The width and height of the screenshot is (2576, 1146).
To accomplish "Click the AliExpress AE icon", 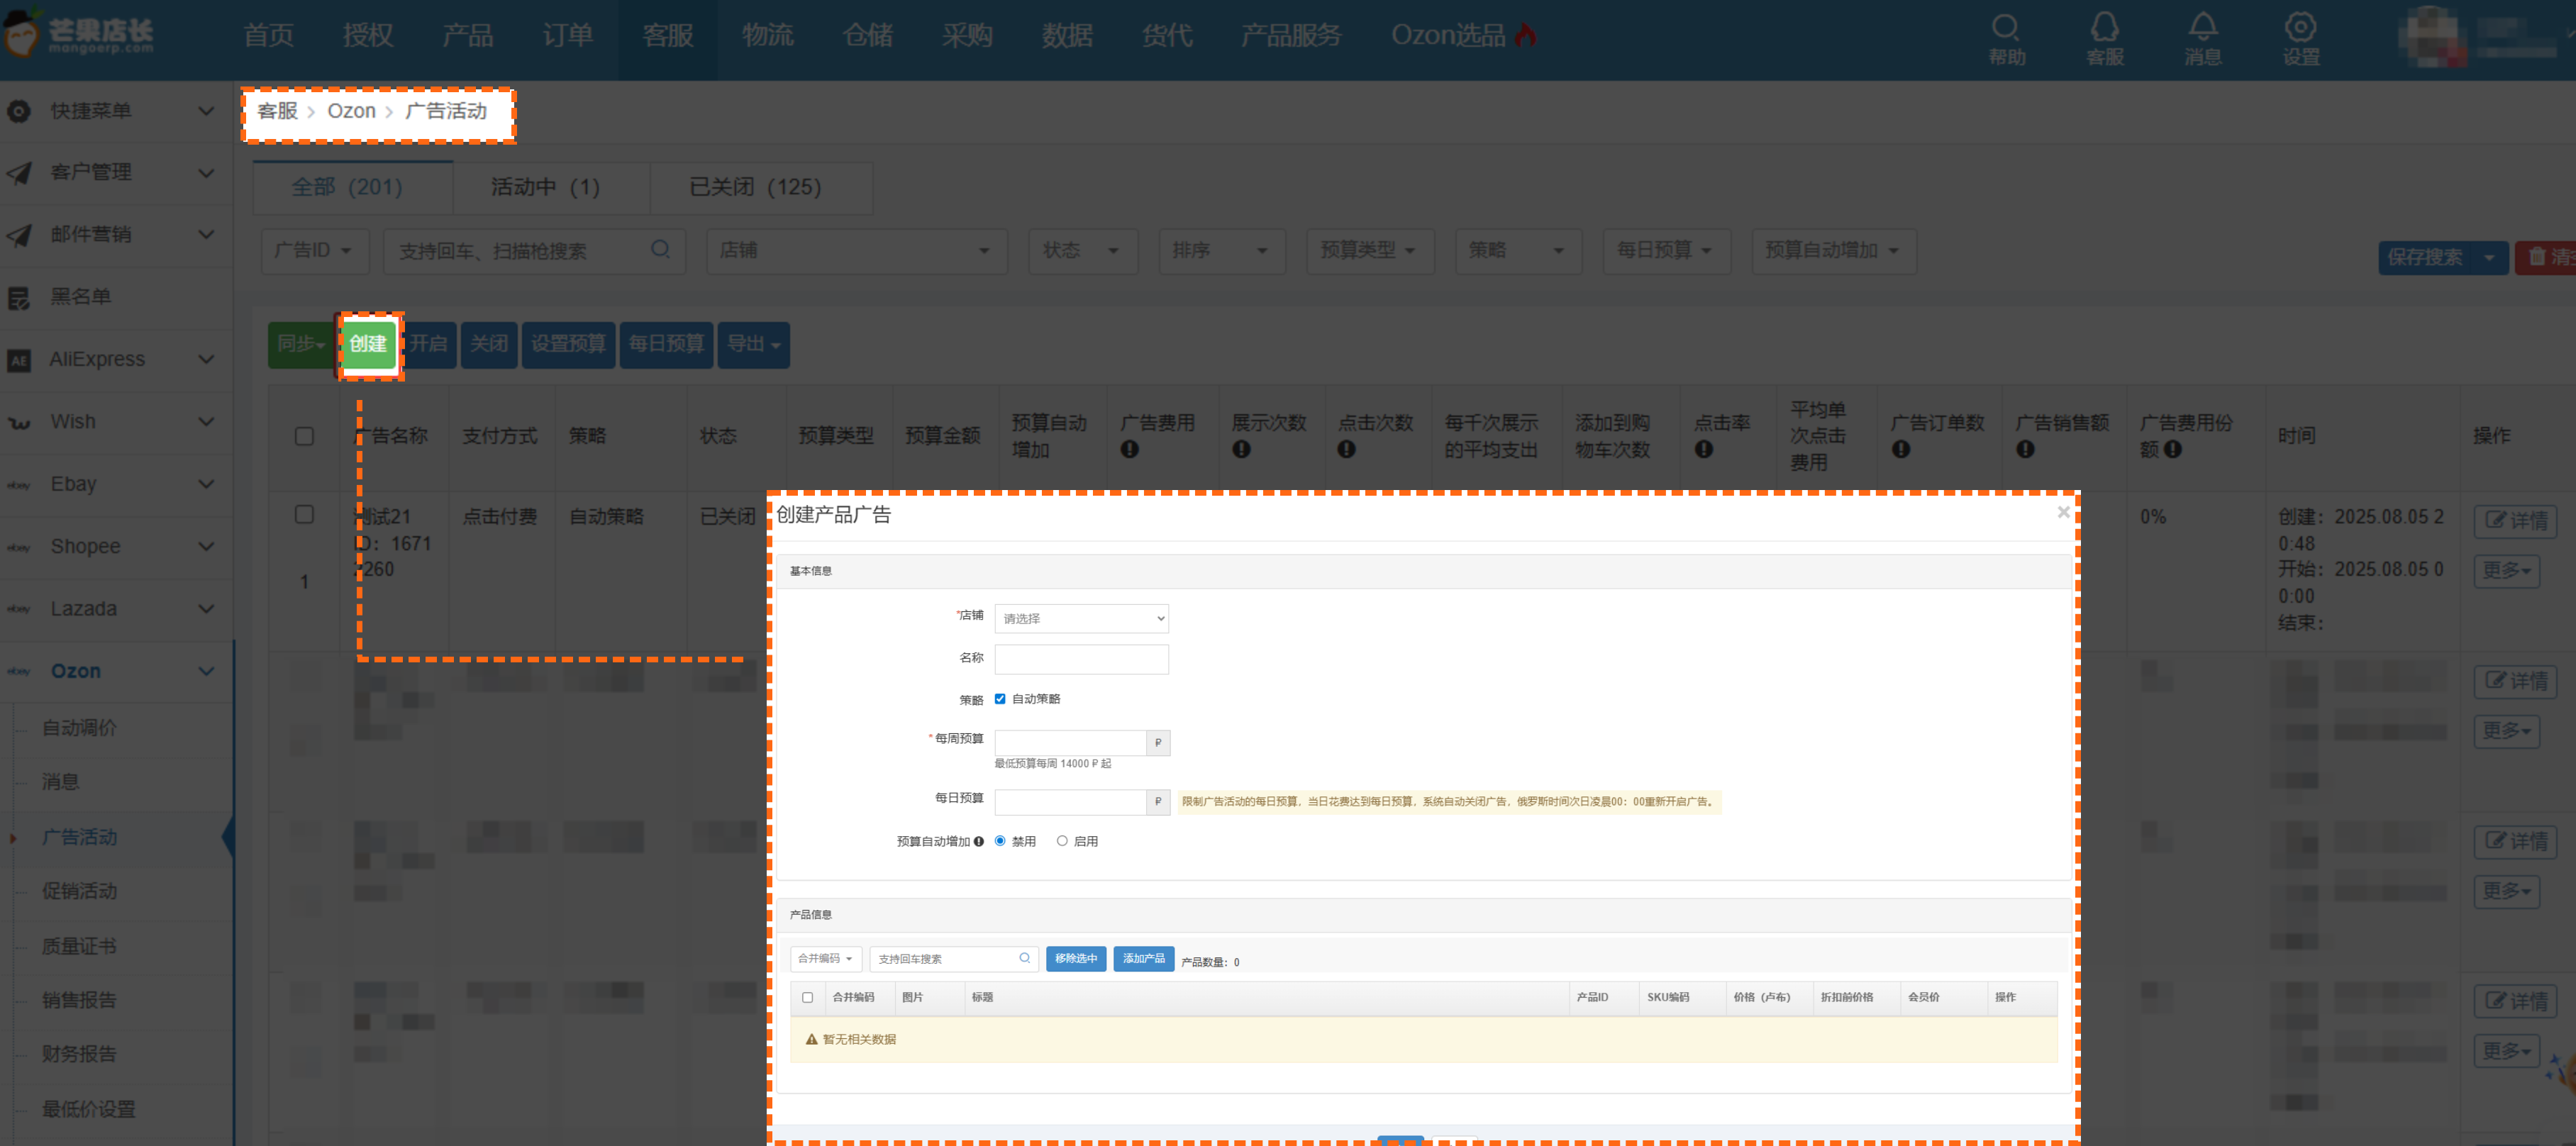I will (18, 360).
